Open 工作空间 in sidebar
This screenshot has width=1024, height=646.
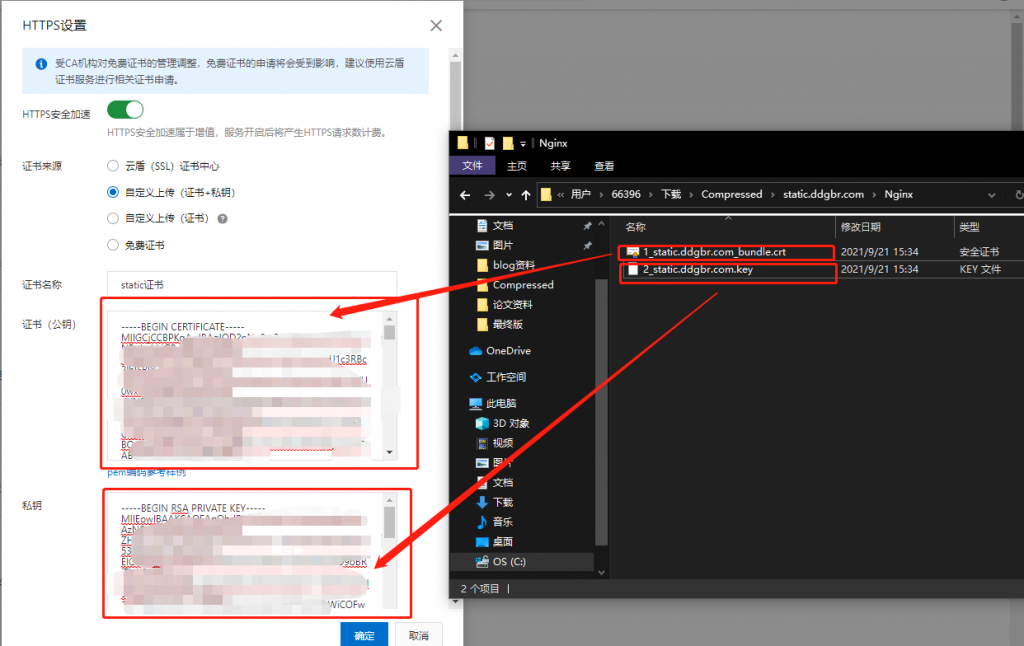click(x=506, y=377)
